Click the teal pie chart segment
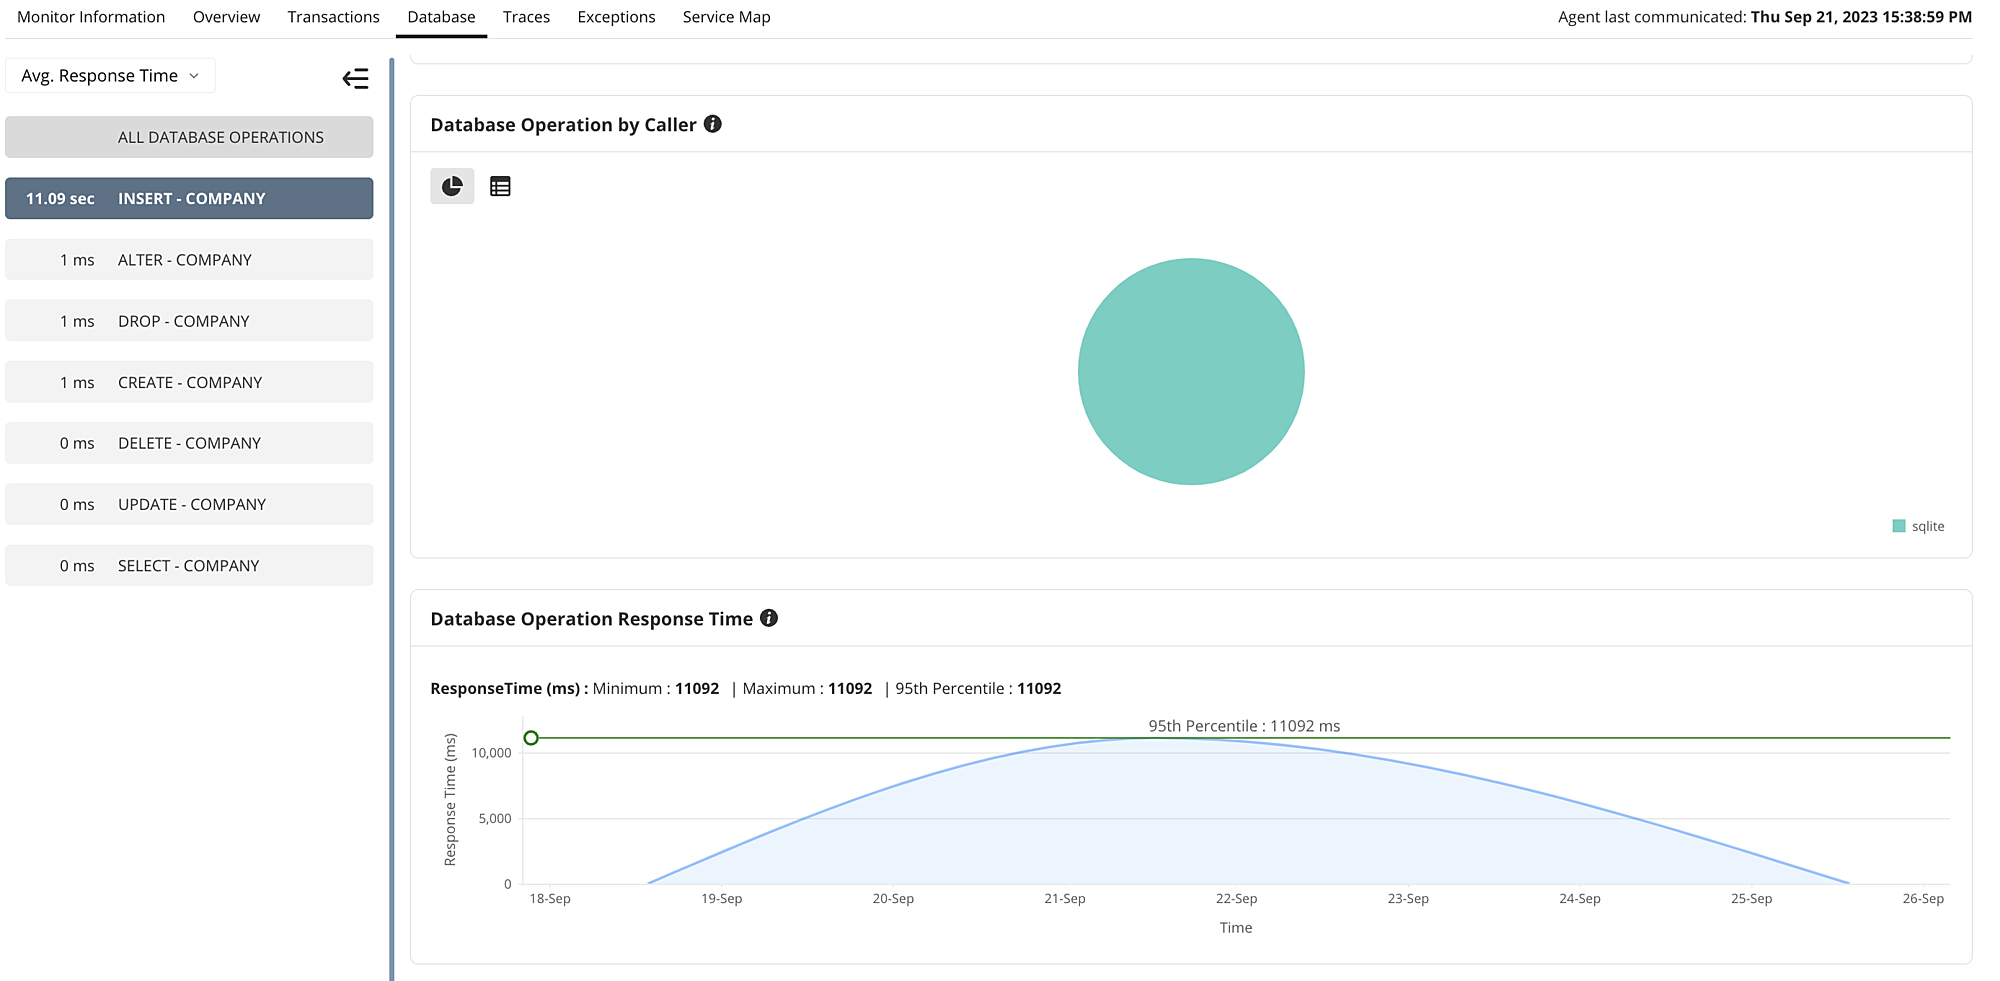The width and height of the screenshot is (2000, 981). pos(1190,371)
